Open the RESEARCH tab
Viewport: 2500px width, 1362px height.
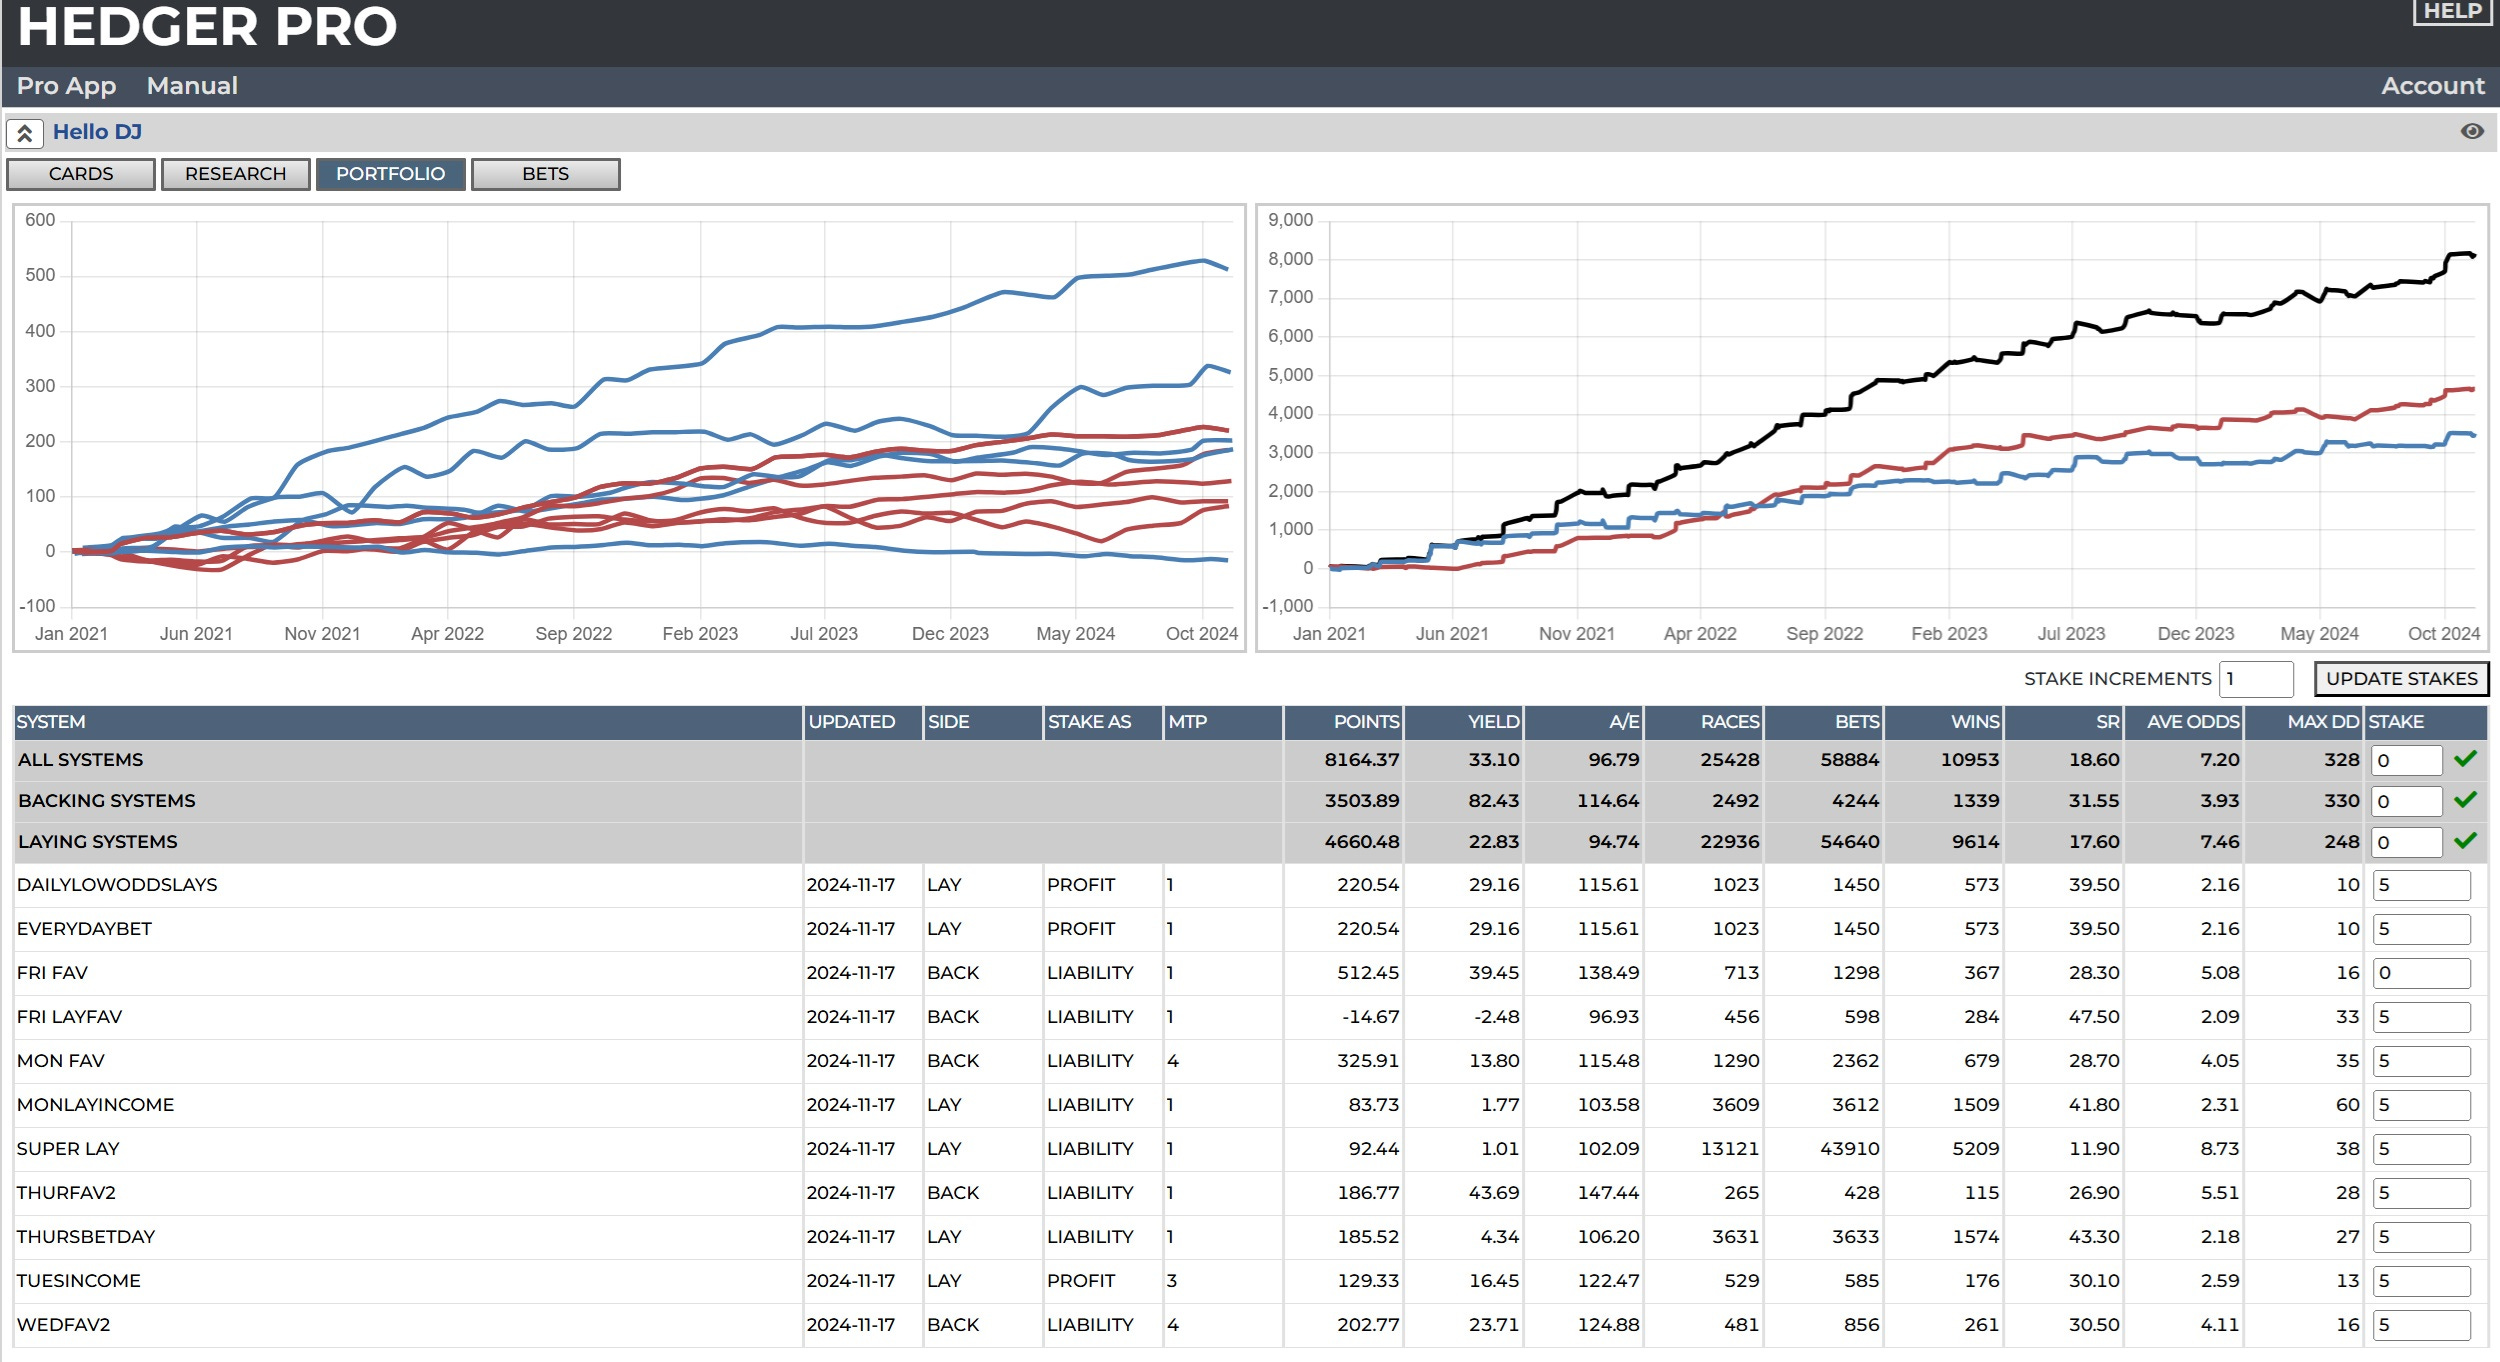[x=236, y=174]
